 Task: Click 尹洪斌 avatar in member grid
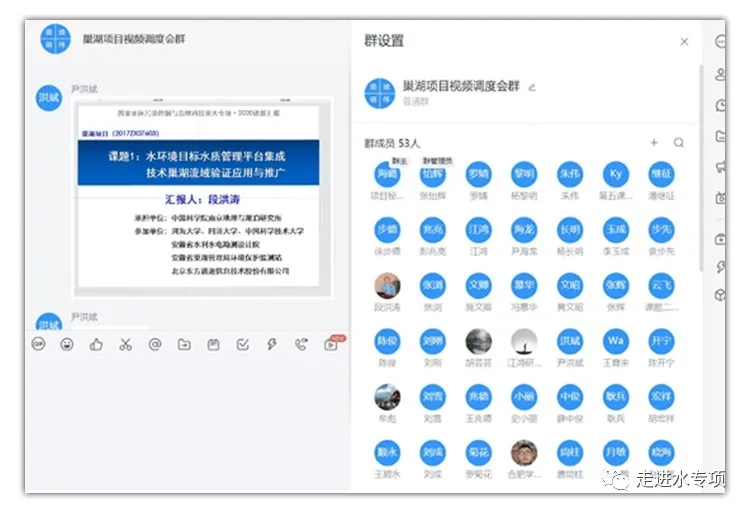(x=569, y=342)
